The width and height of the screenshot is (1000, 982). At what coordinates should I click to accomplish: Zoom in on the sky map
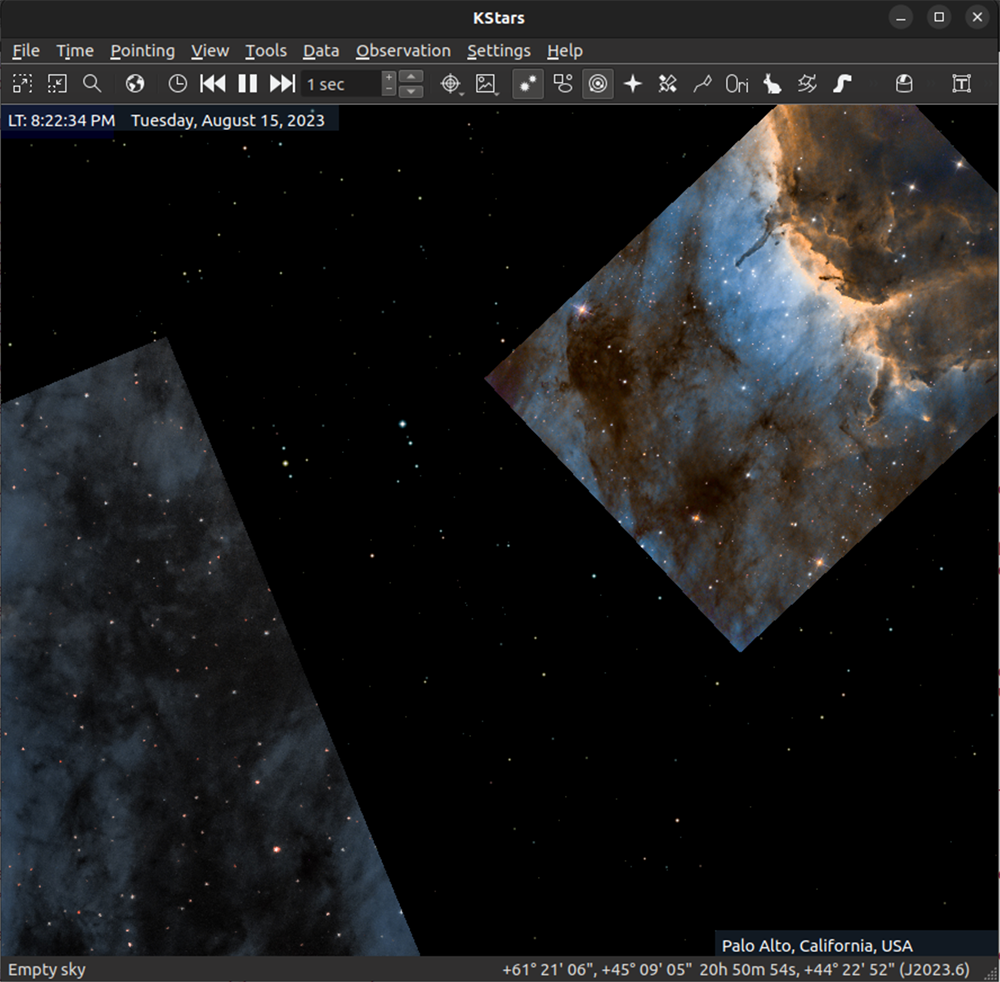[x=21, y=84]
